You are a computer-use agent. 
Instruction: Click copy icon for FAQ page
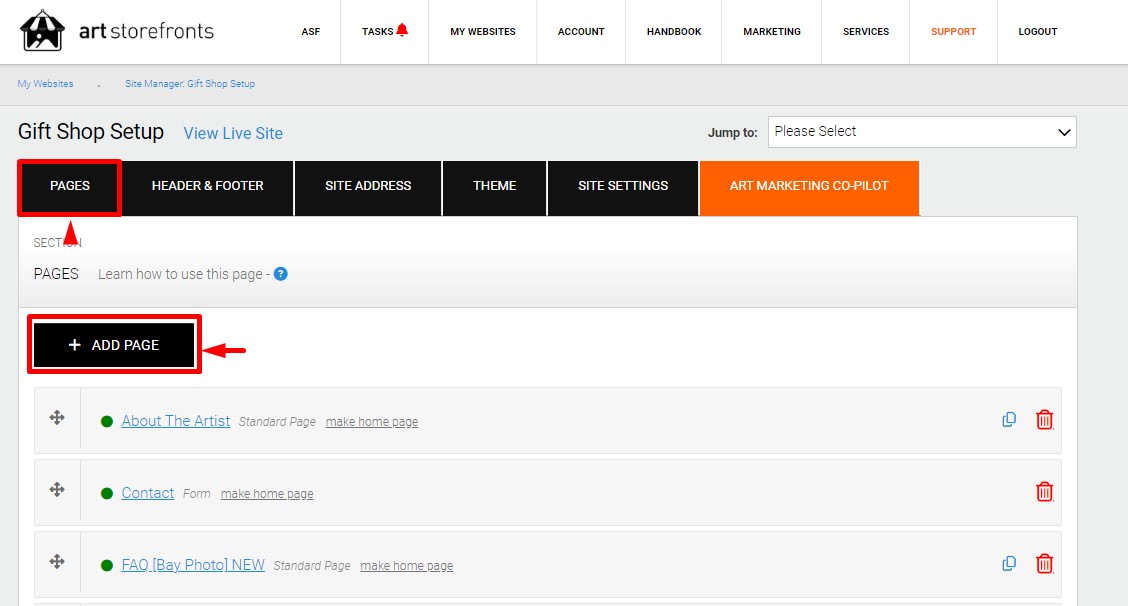point(1009,564)
